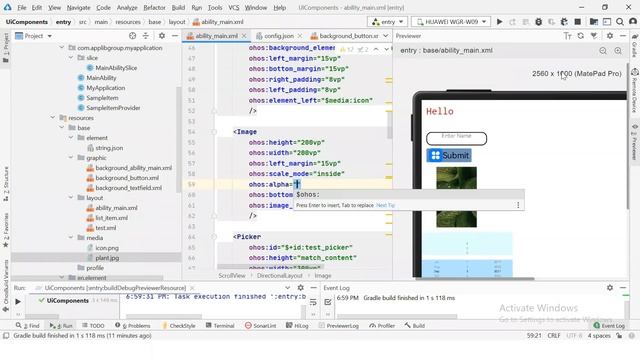Open the Problems tool window

click(x=133, y=325)
